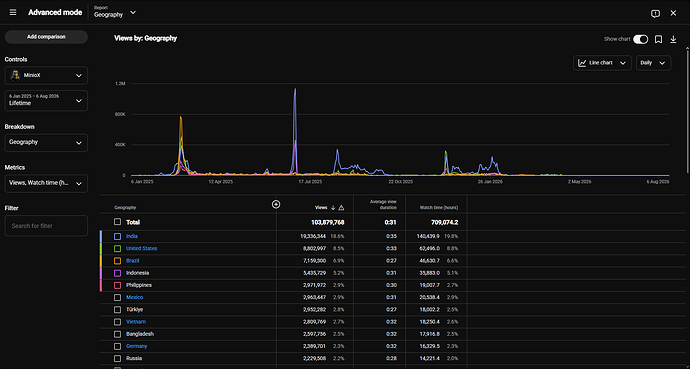This screenshot has width=690, height=369.
Task: Open the Lifetime date range dropdown
Action: [46, 100]
